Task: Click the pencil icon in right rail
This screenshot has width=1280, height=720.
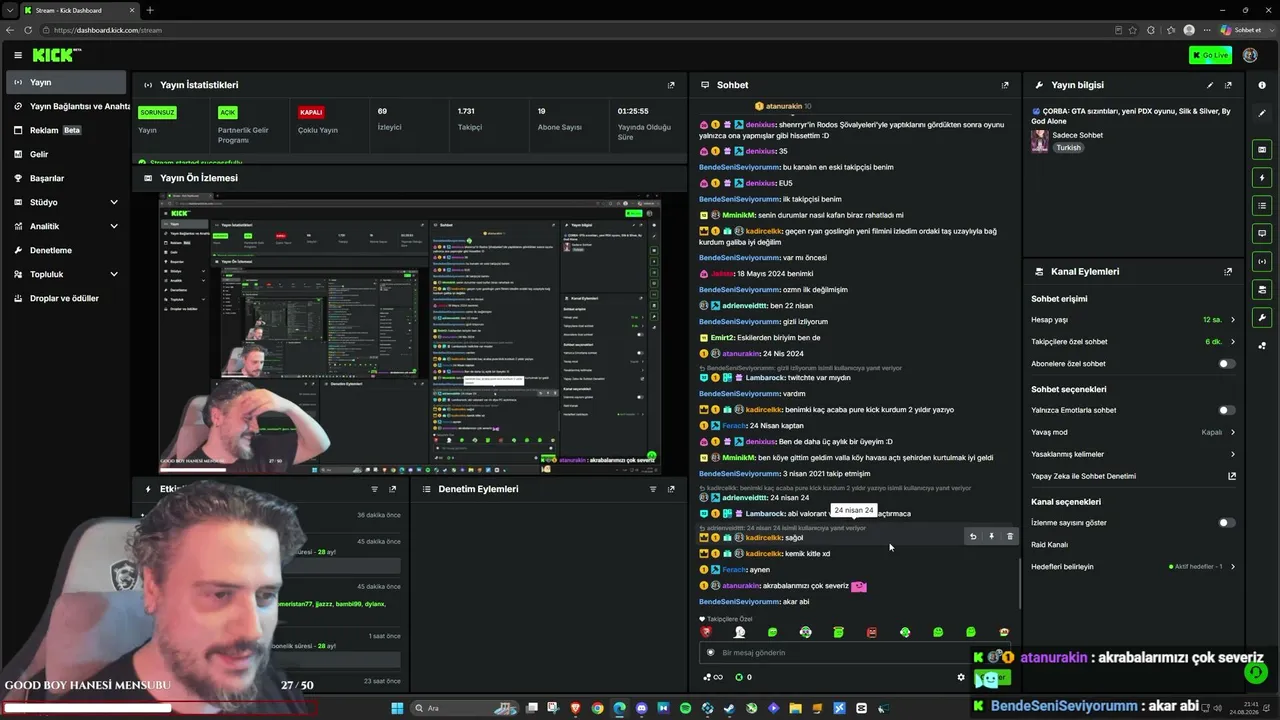Action: 1262,113
